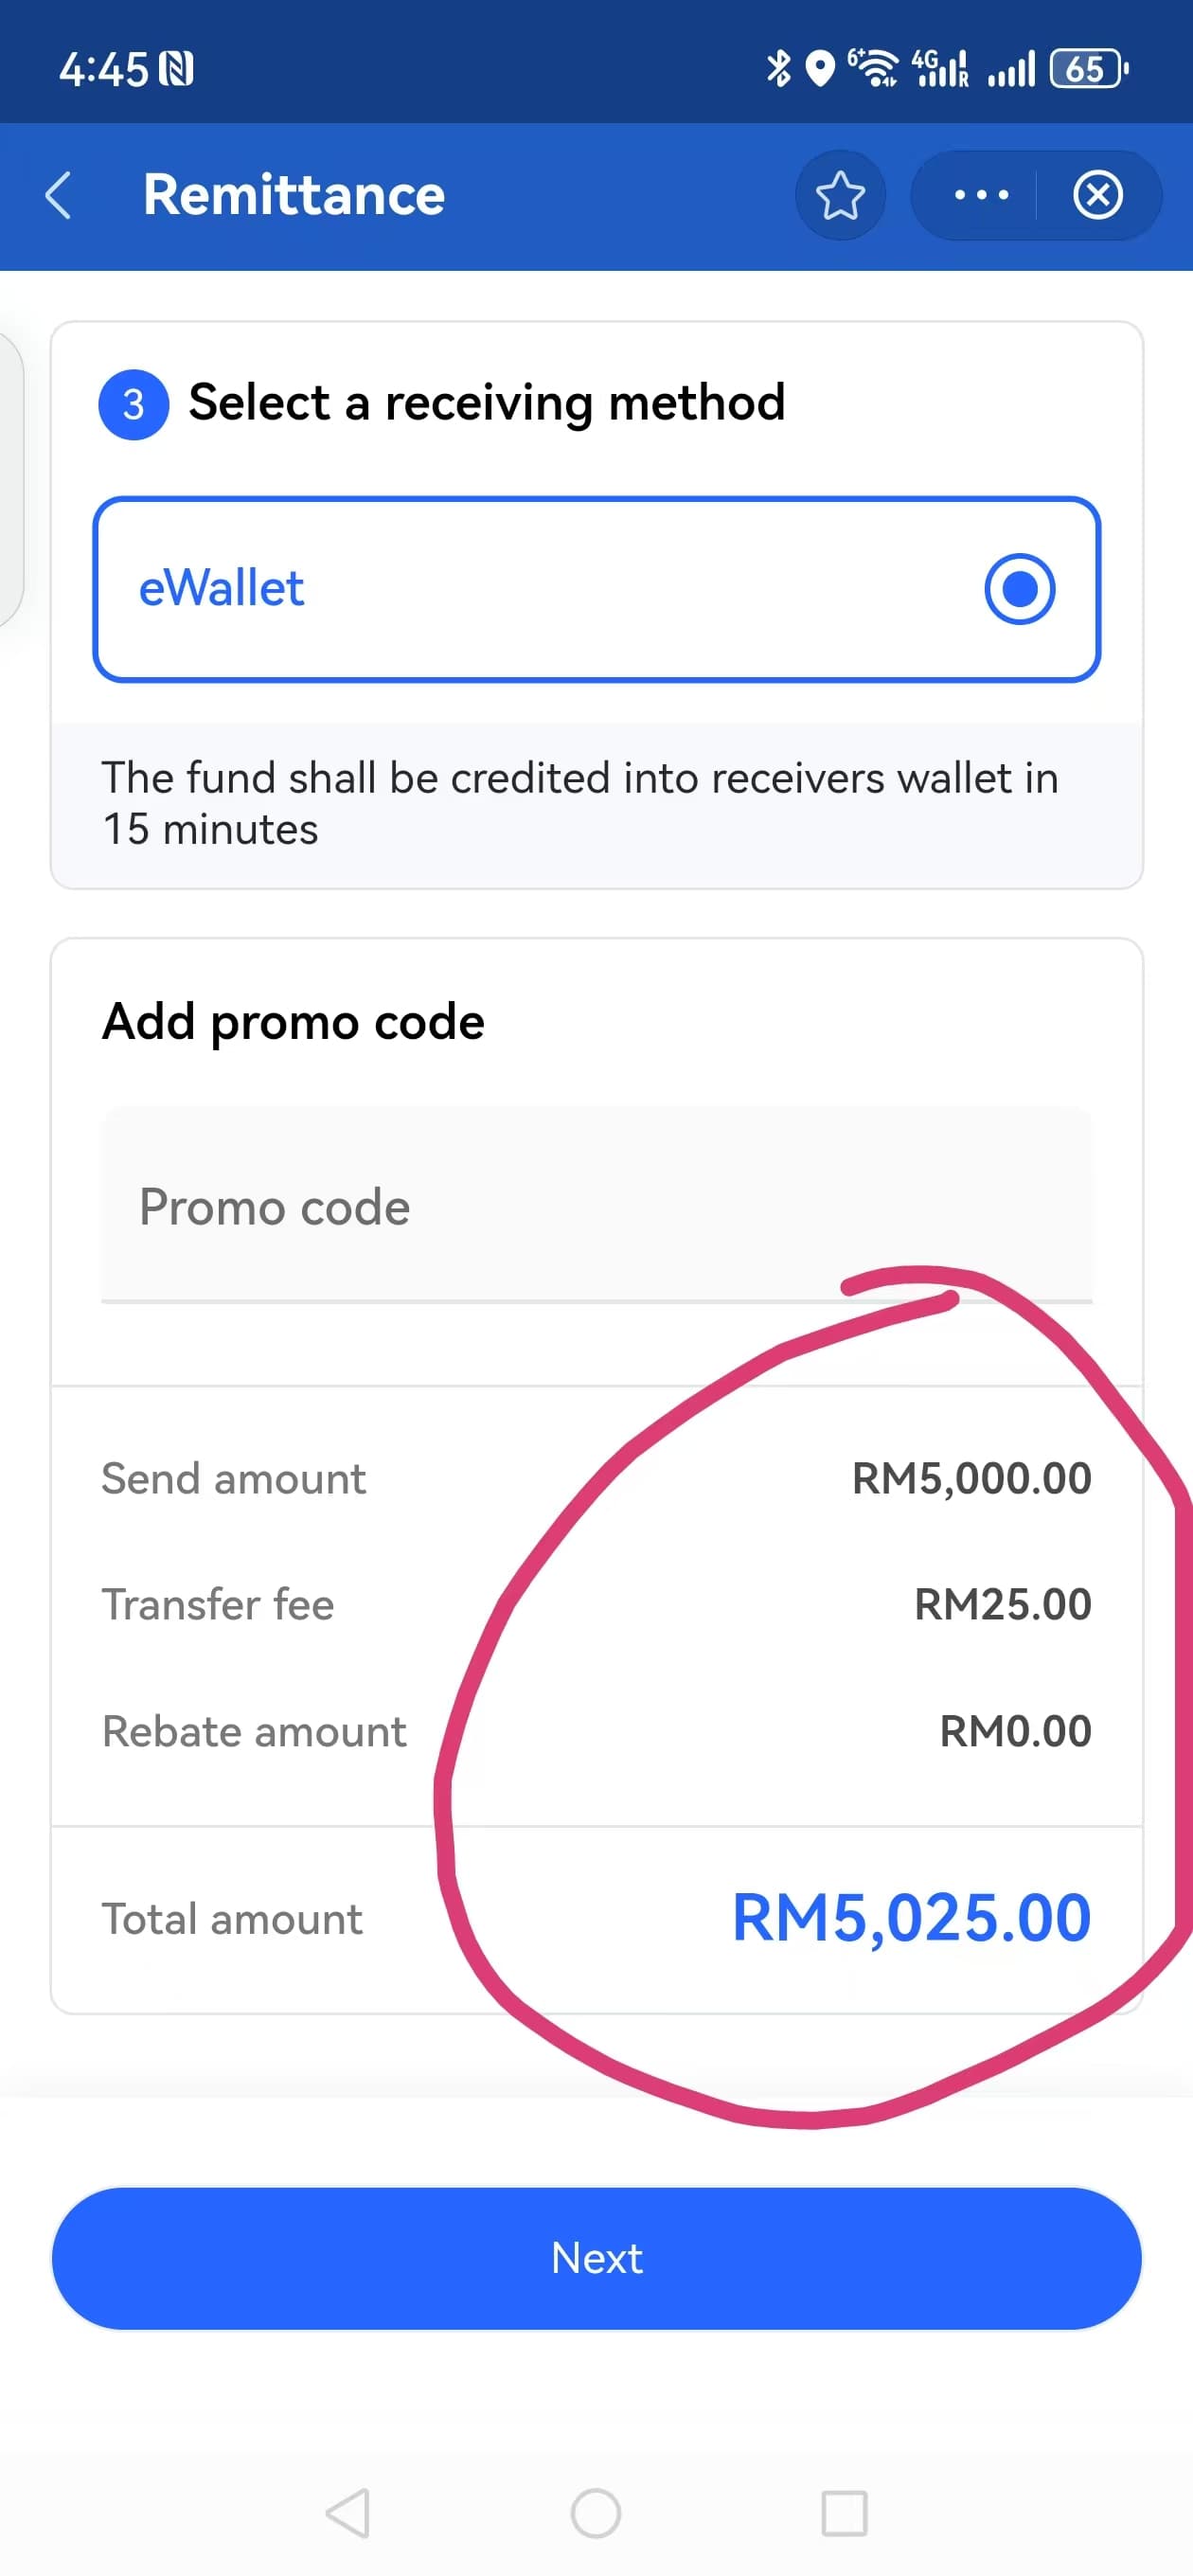Go back using the header back arrow
Screen dimensions: 1193x2576
click(x=59, y=195)
